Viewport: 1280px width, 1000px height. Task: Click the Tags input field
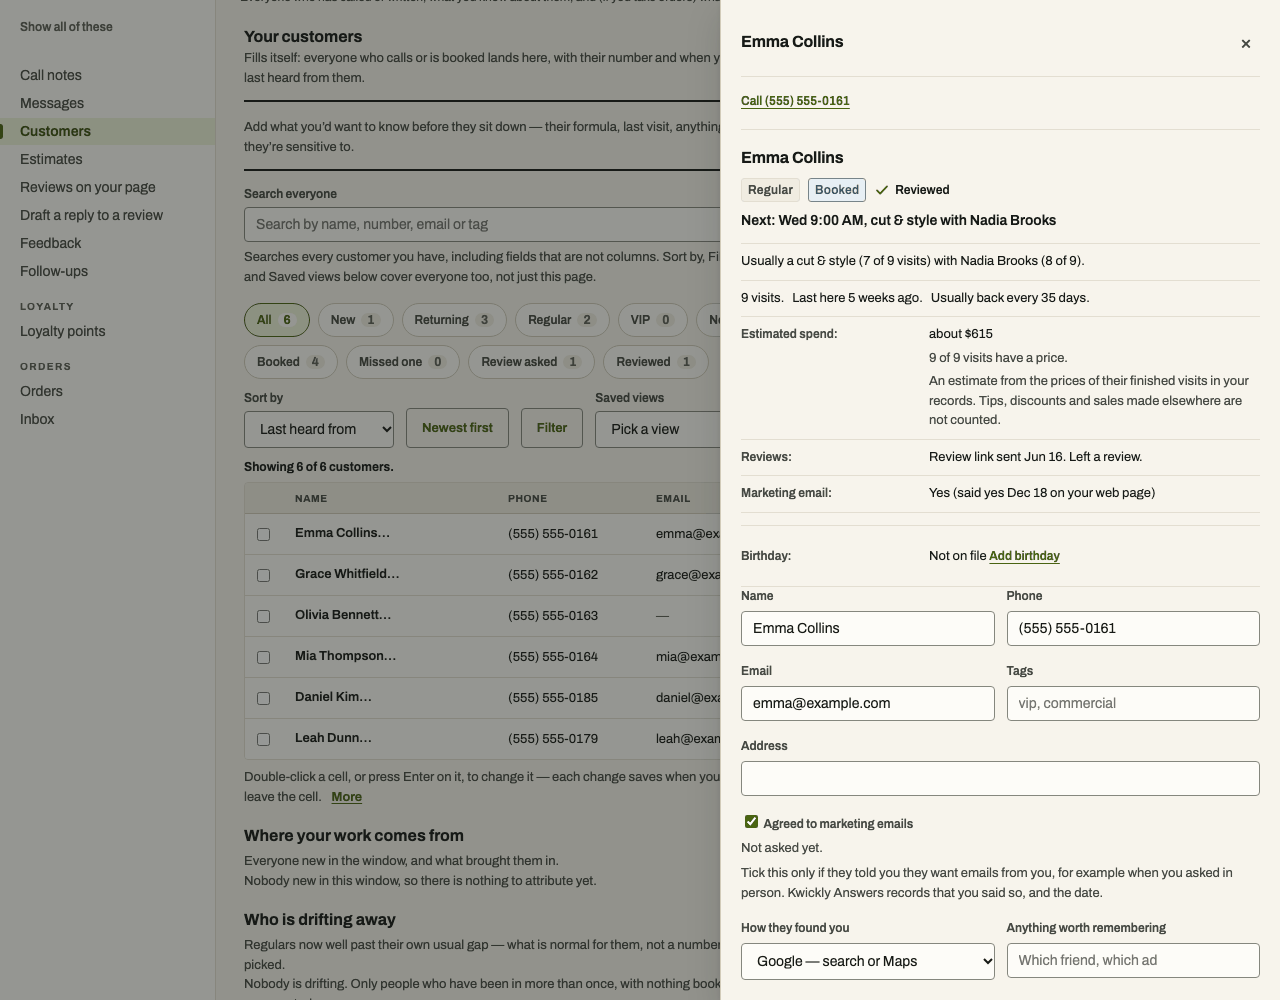pyautogui.click(x=1133, y=703)
